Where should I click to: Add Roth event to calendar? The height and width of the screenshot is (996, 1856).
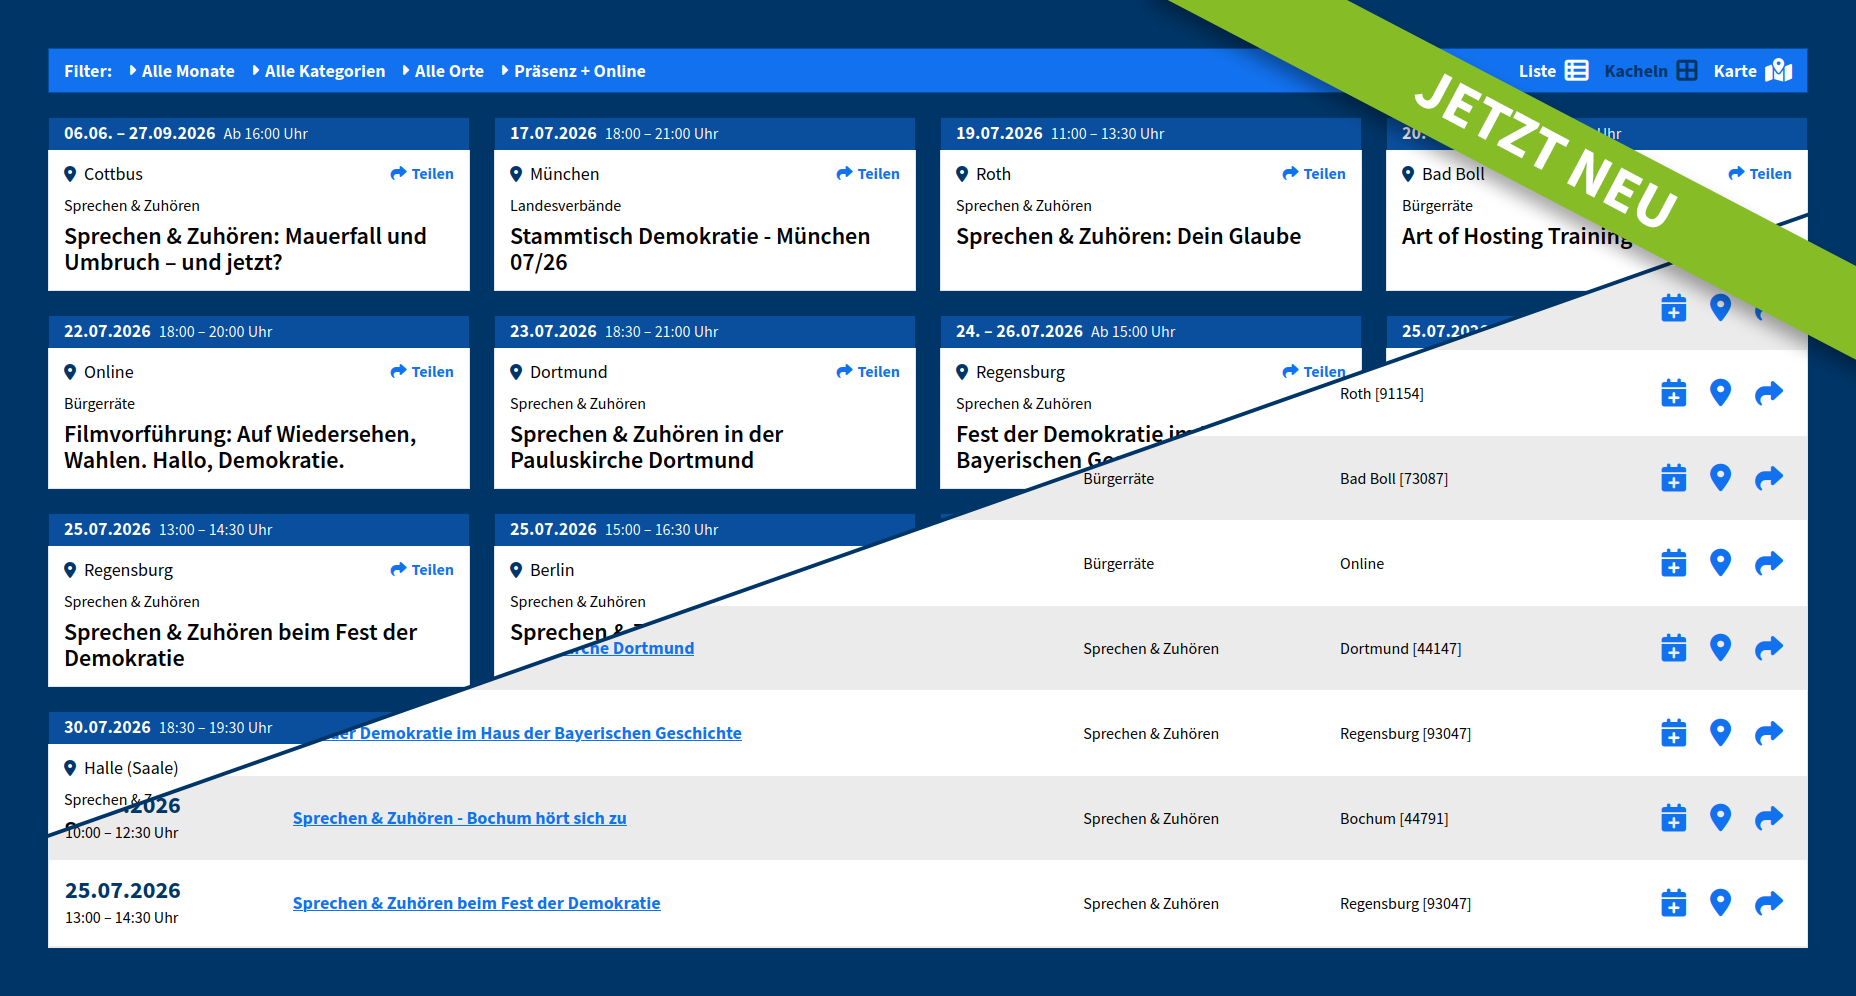click(x=1673, y=393)
